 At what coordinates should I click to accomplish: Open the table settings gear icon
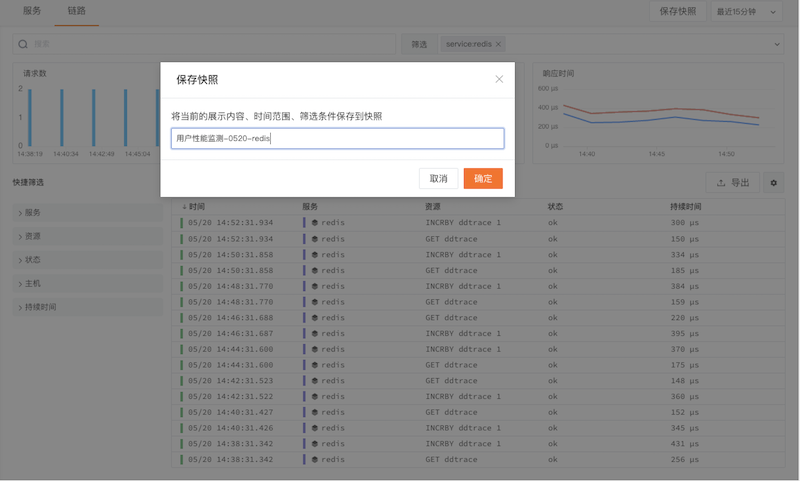point(773,183)
